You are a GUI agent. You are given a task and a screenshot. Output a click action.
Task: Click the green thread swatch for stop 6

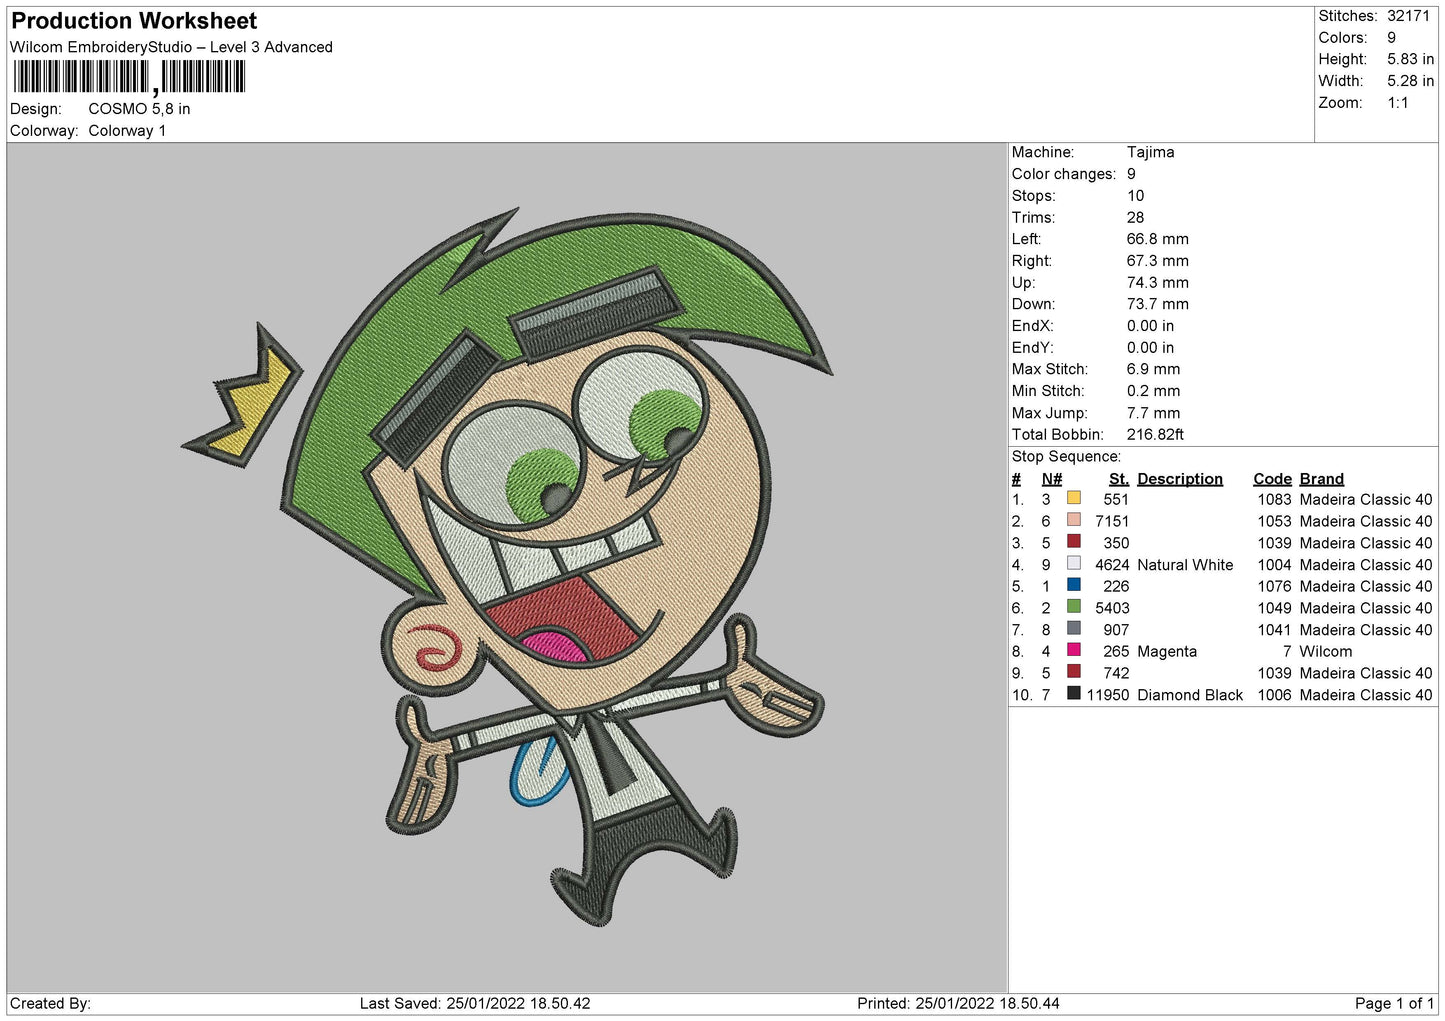point(1073,607)
